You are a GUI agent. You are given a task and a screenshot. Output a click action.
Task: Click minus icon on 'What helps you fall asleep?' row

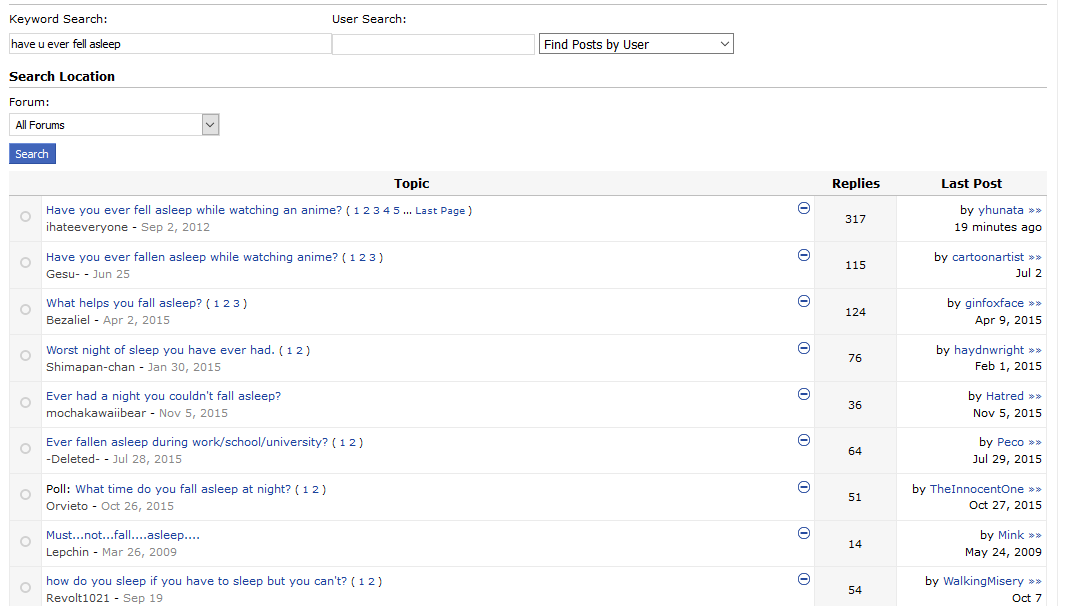(x=803, y=301)
